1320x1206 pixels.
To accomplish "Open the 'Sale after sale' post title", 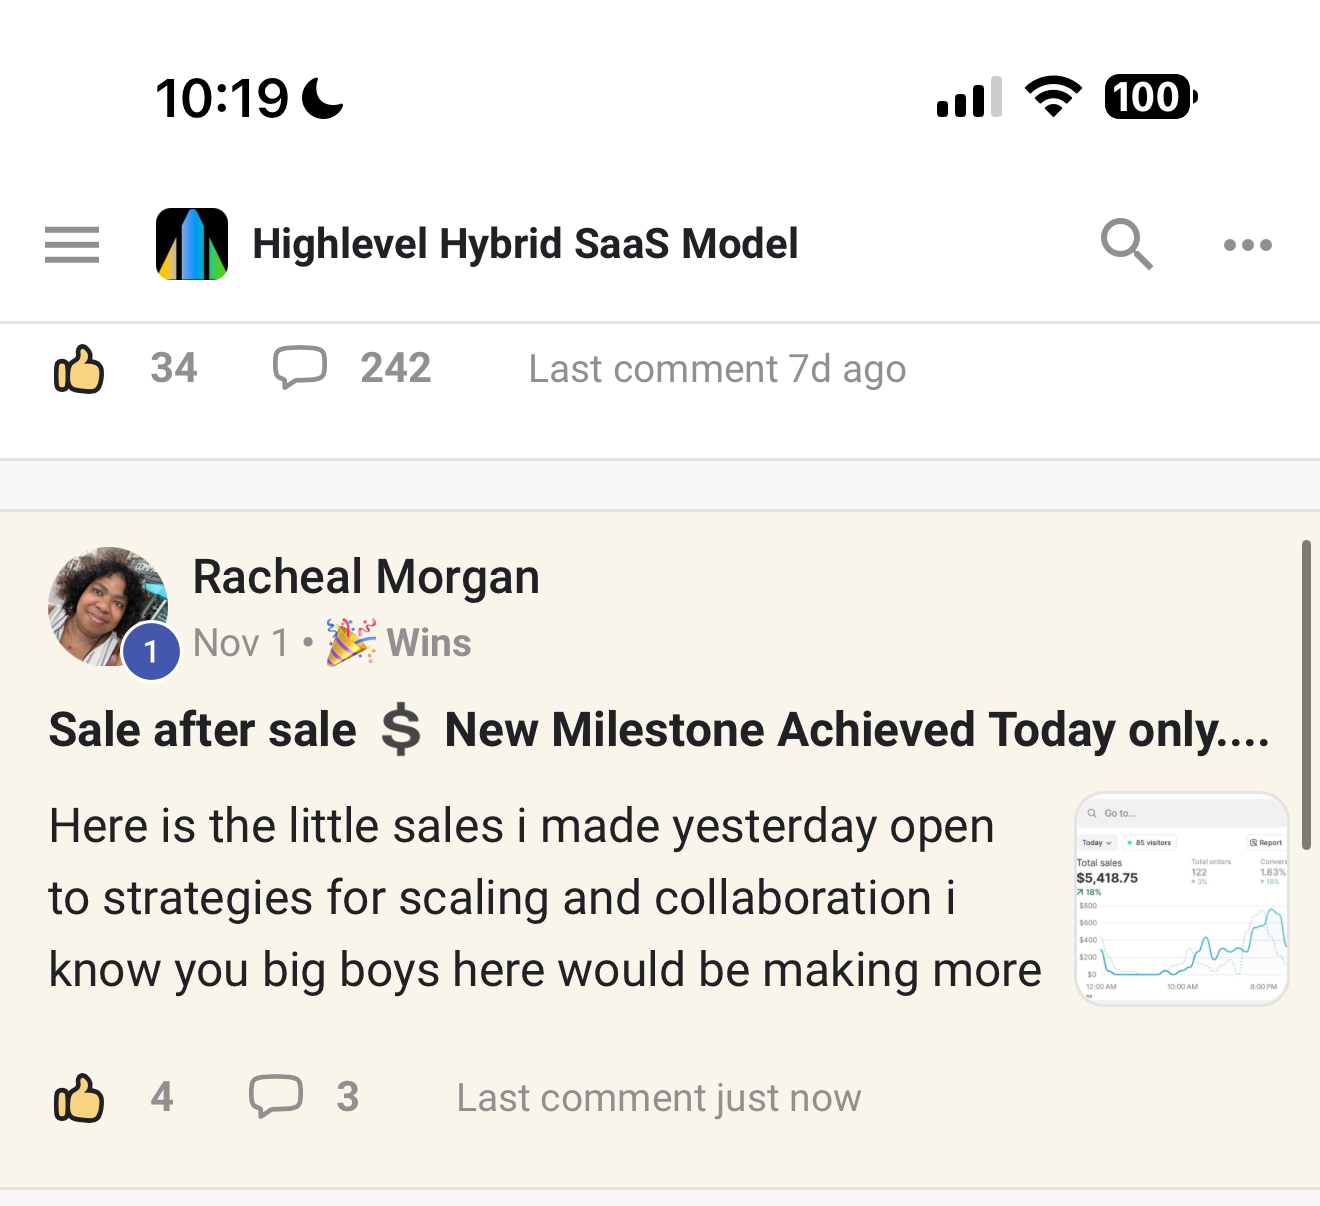I will click(658, 730).
